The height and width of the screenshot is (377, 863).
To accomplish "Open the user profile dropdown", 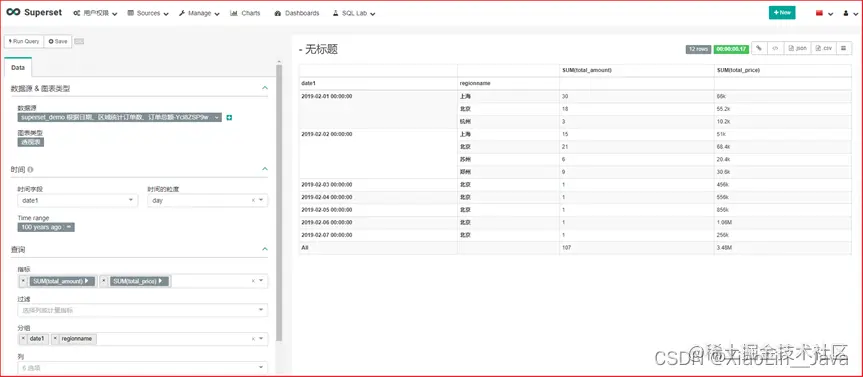I will [x=849, y=13].
